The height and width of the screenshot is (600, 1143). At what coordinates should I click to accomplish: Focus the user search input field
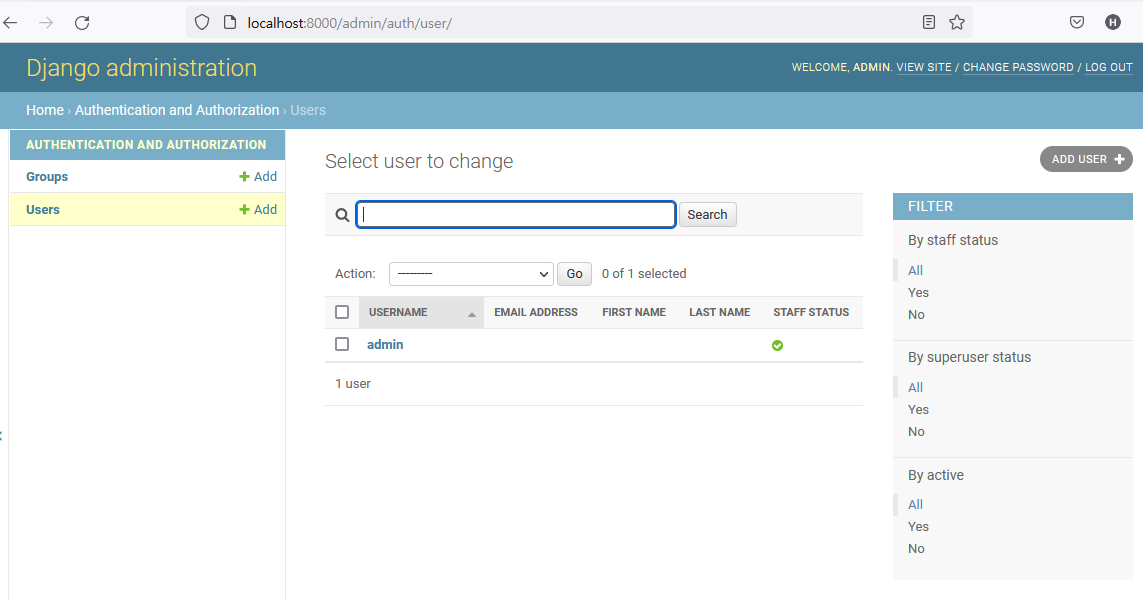coord(516,214)
